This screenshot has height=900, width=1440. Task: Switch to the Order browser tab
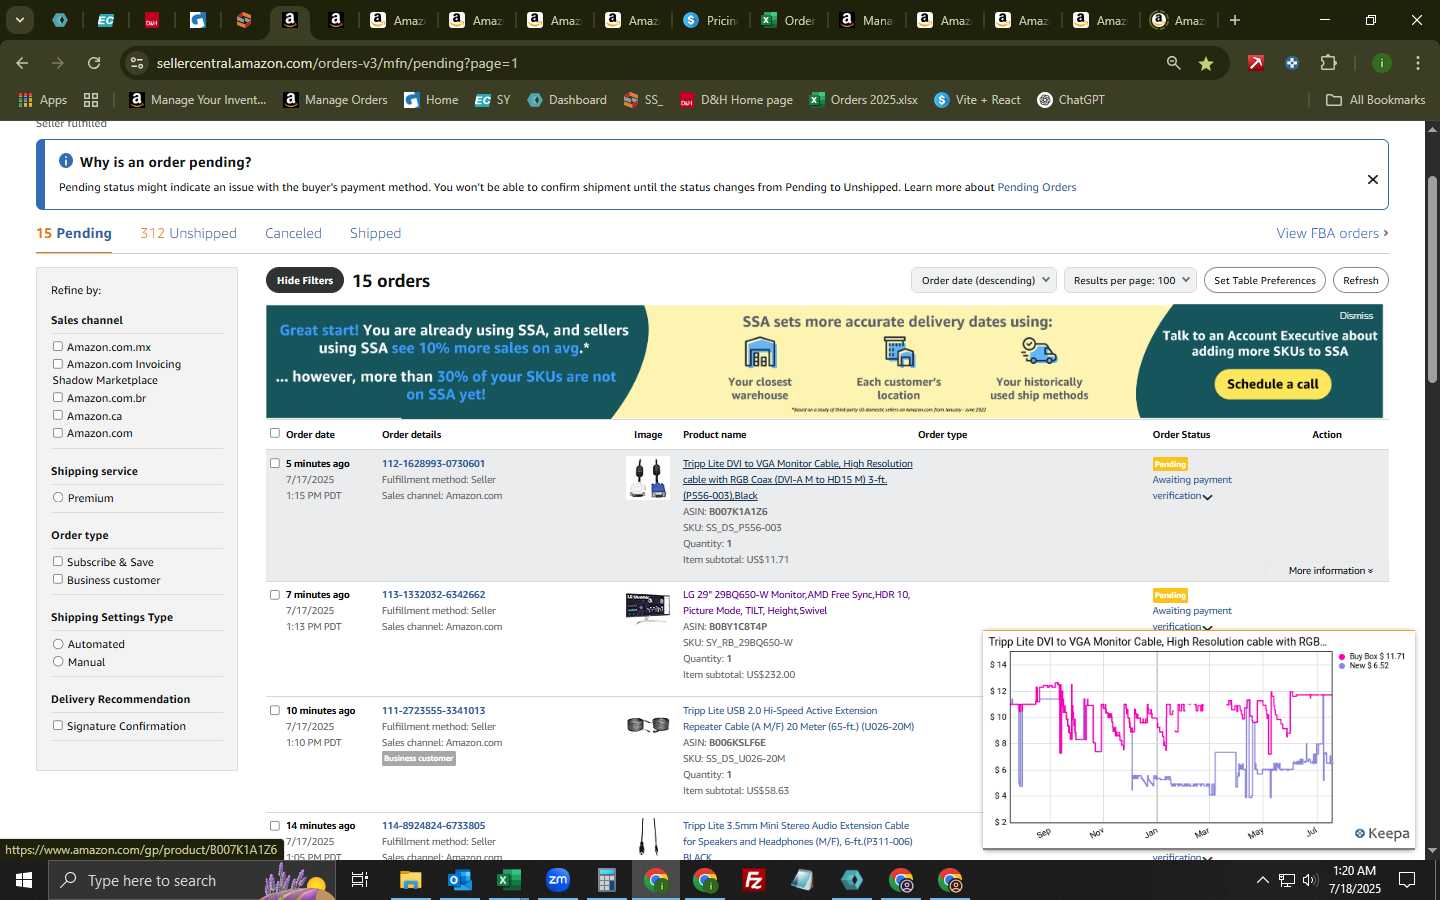point(788,20)
